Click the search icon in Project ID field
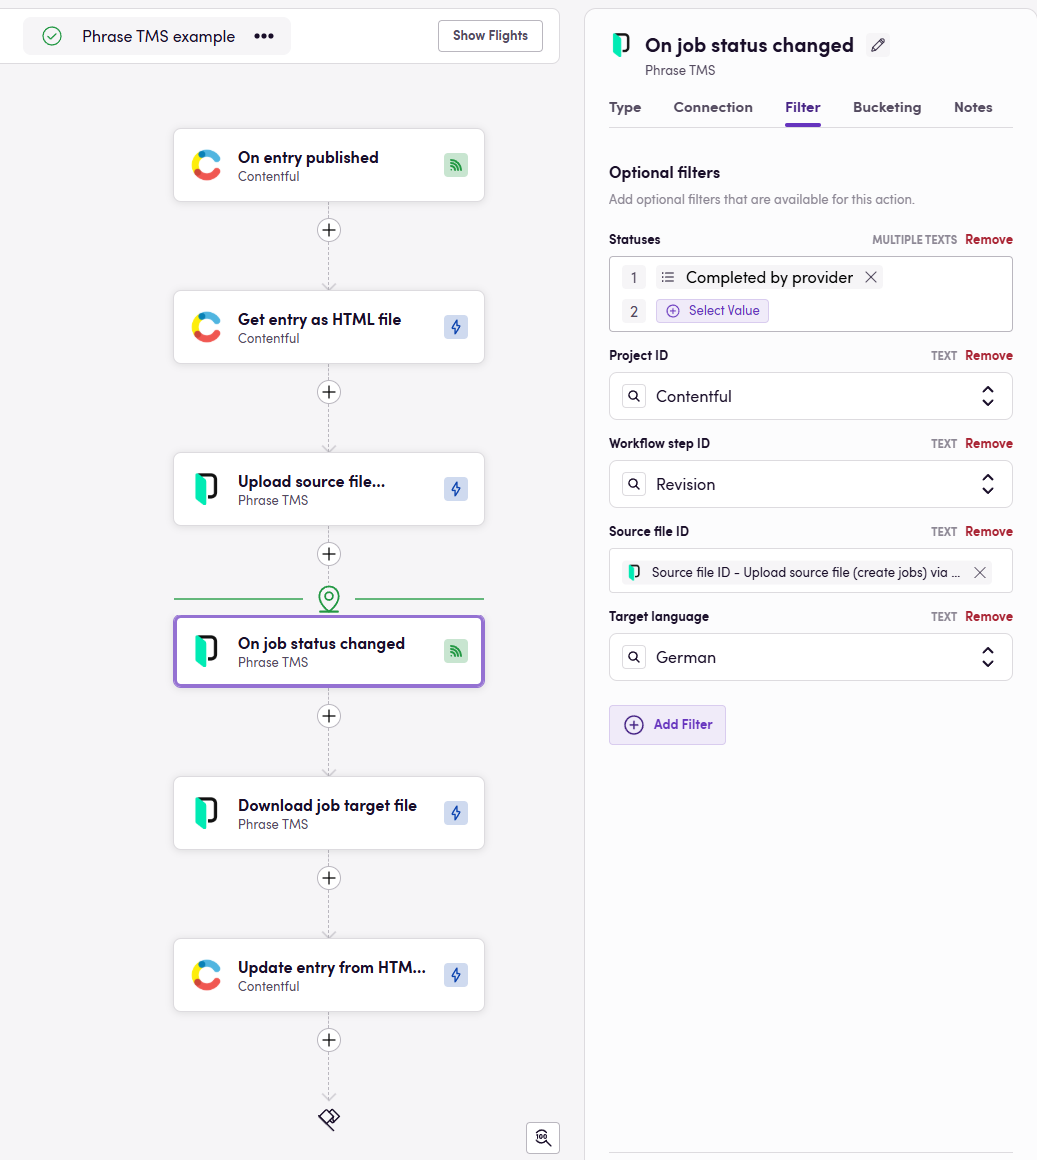The image size is (1037, 1160). [634, 397]
